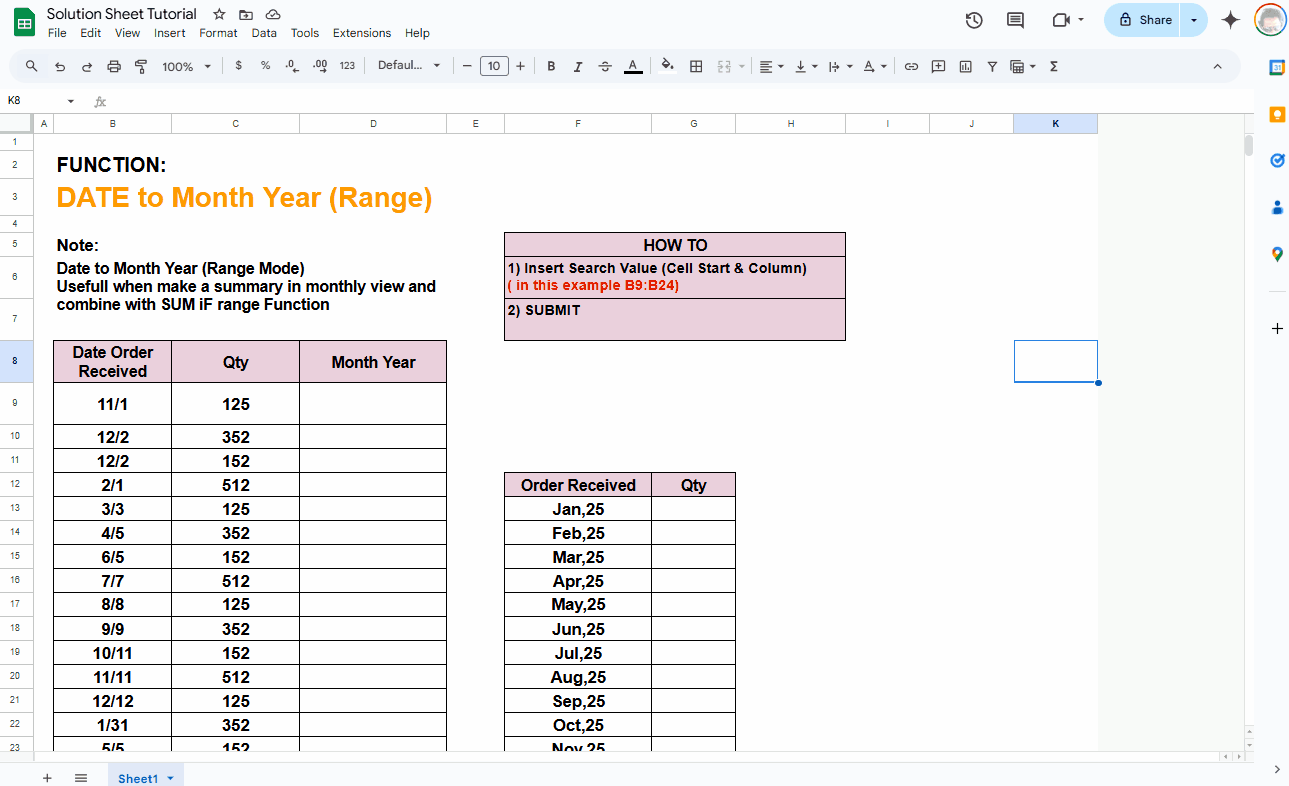Image resolution: width=1289 pixels, height=786 pixels.
Task: Star the Solution Sheet Tutorial document
Action: pos(219,14)
